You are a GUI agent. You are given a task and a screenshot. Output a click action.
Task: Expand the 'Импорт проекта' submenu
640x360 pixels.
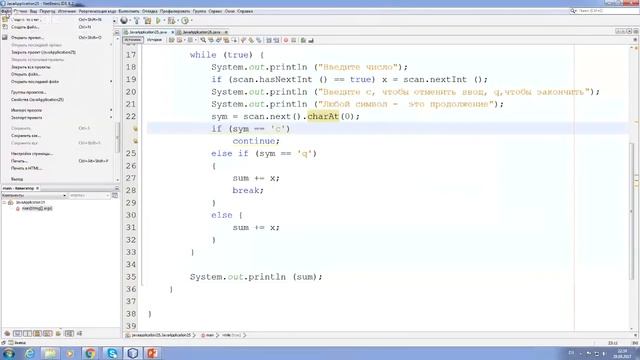point(111,110)
